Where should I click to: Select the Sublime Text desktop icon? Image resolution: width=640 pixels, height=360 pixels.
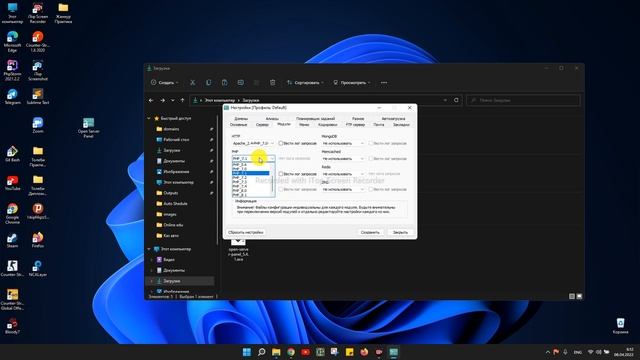pos(38,97)
